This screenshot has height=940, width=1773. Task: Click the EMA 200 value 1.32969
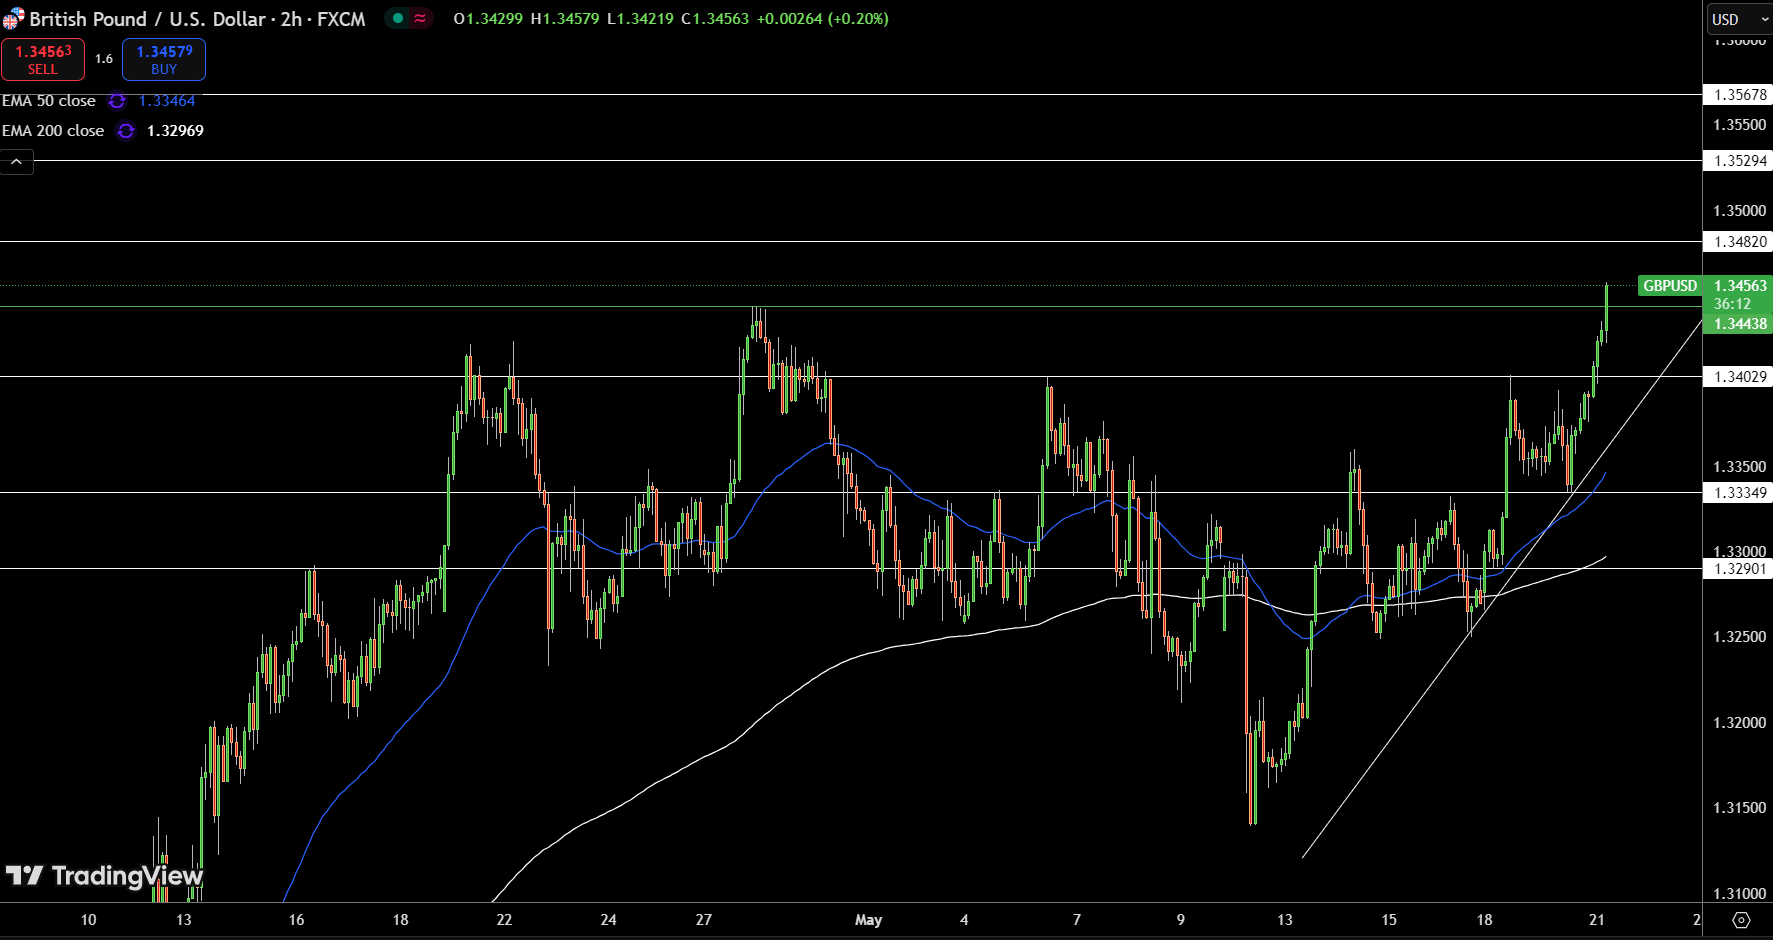tap(175, 131)
